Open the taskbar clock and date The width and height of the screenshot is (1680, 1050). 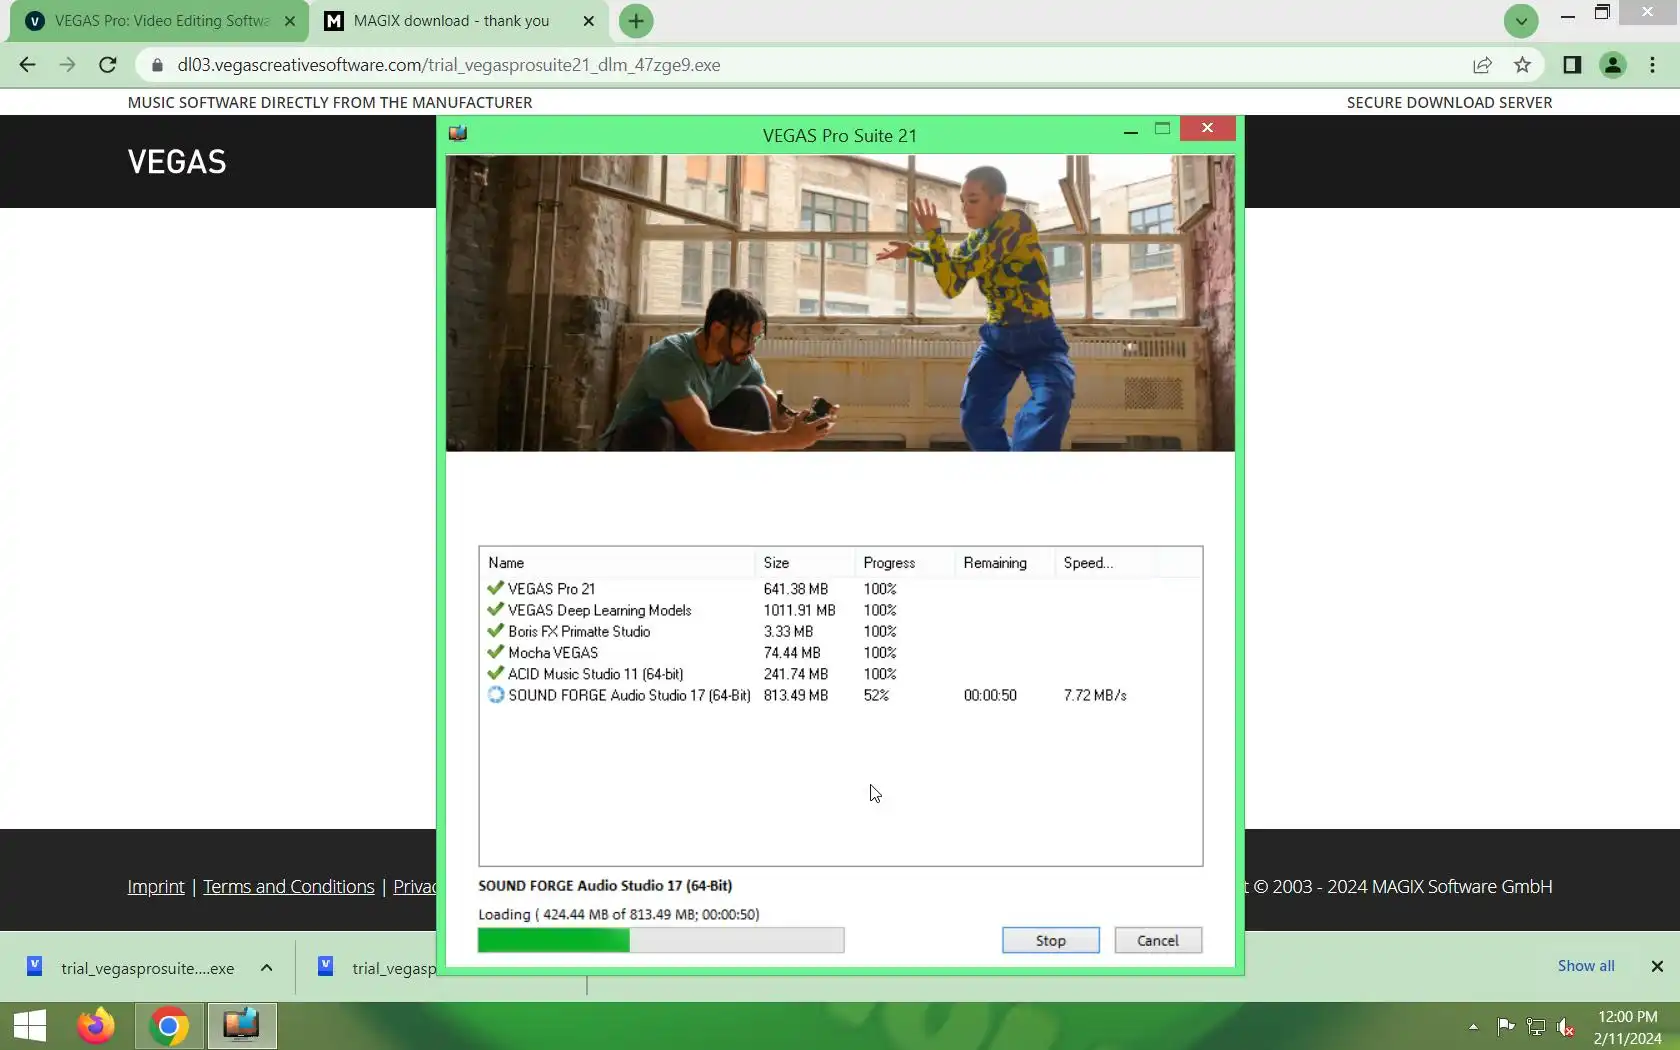[x=1627, y=1027]
